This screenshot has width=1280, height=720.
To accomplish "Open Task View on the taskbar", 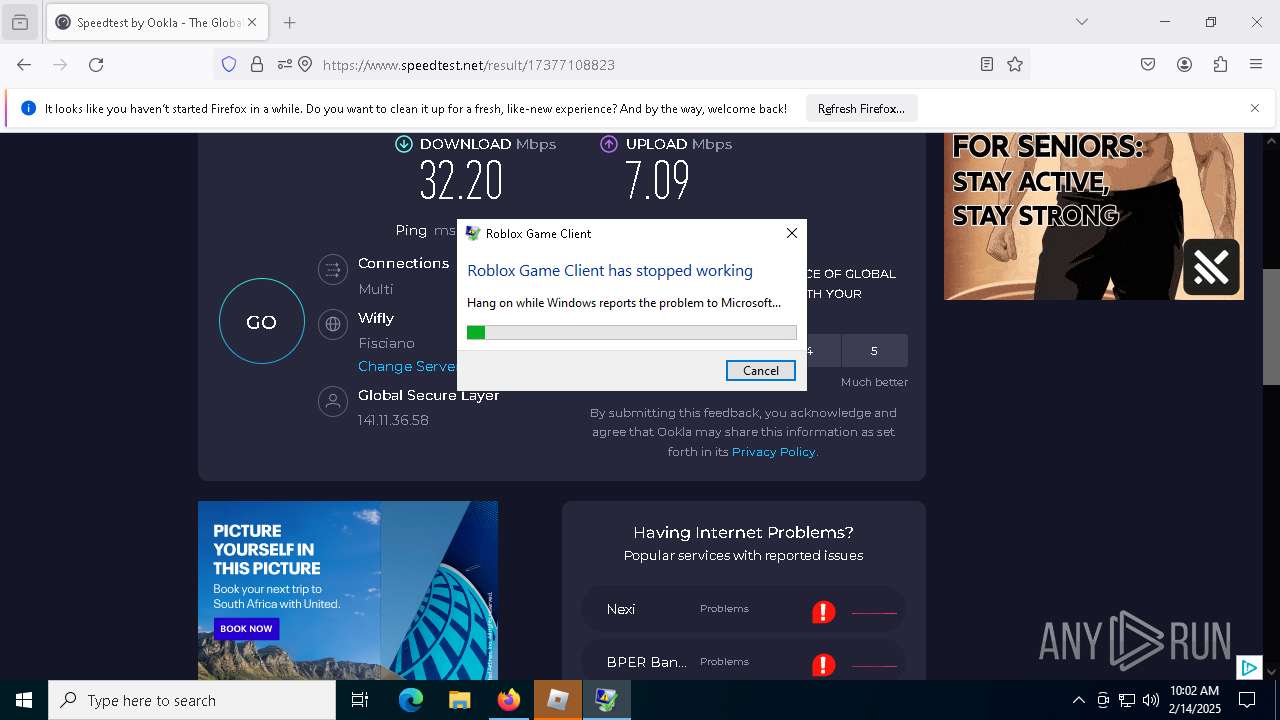I will coord(360,700).
